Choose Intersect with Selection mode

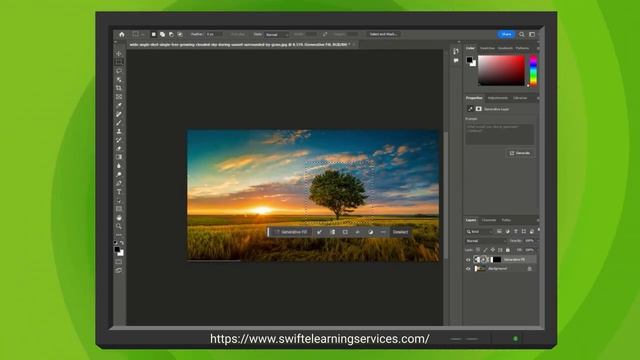click(180, 34)
